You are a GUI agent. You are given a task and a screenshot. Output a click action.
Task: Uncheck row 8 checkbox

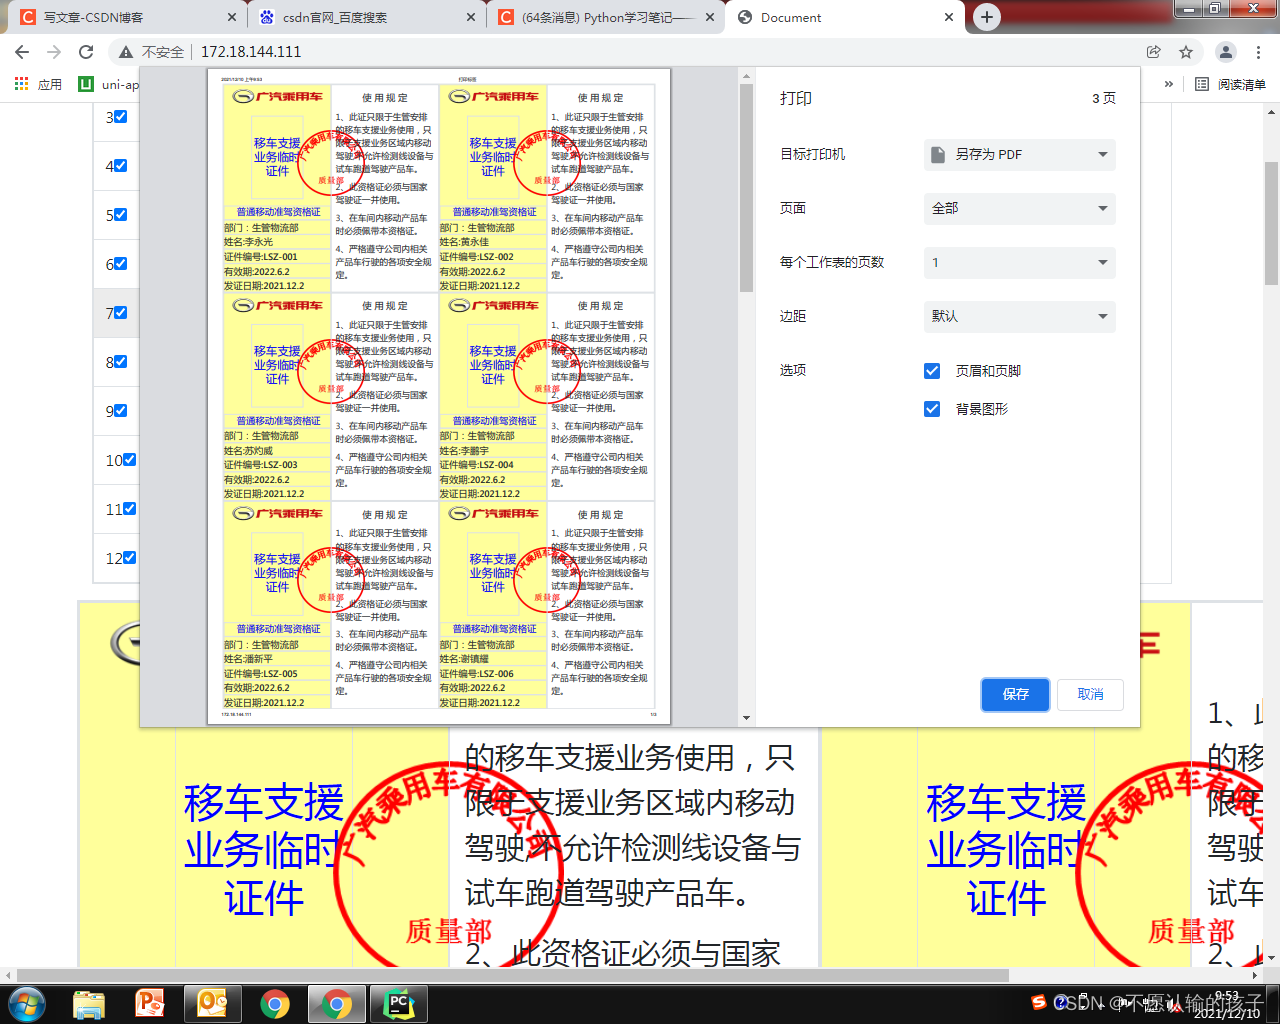click(120, 361)
